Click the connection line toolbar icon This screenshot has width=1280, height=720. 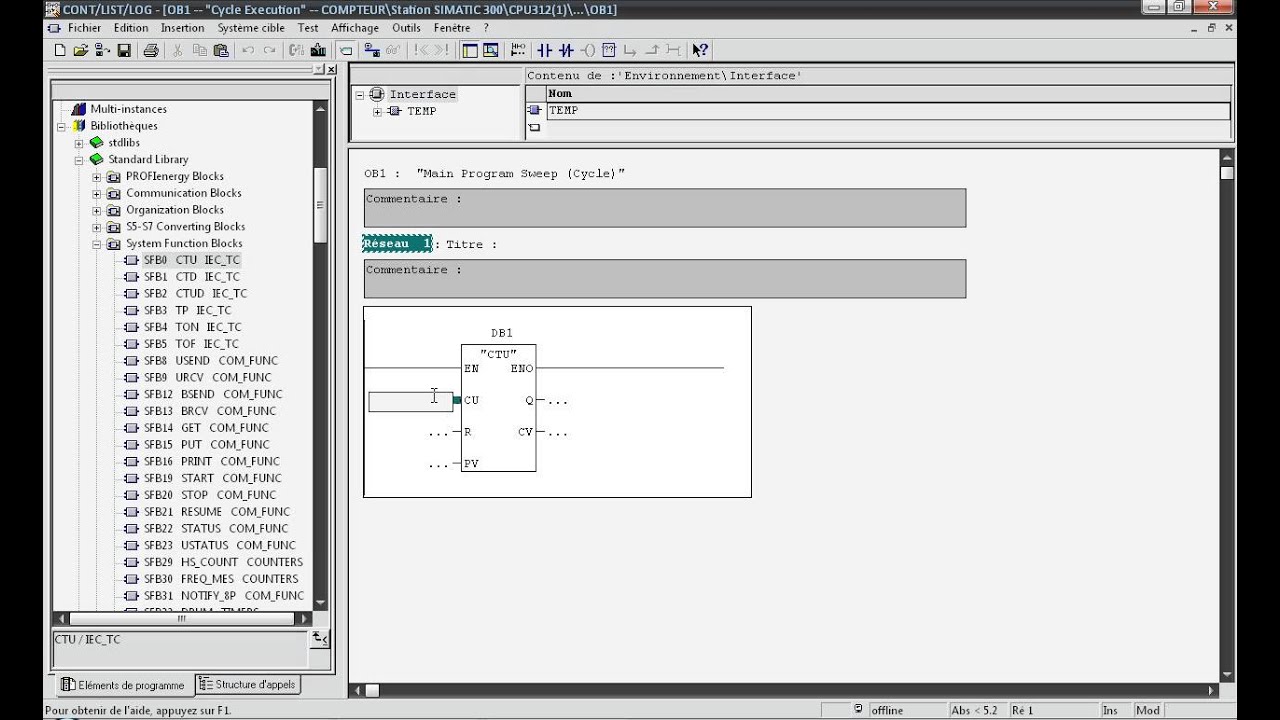673,50
